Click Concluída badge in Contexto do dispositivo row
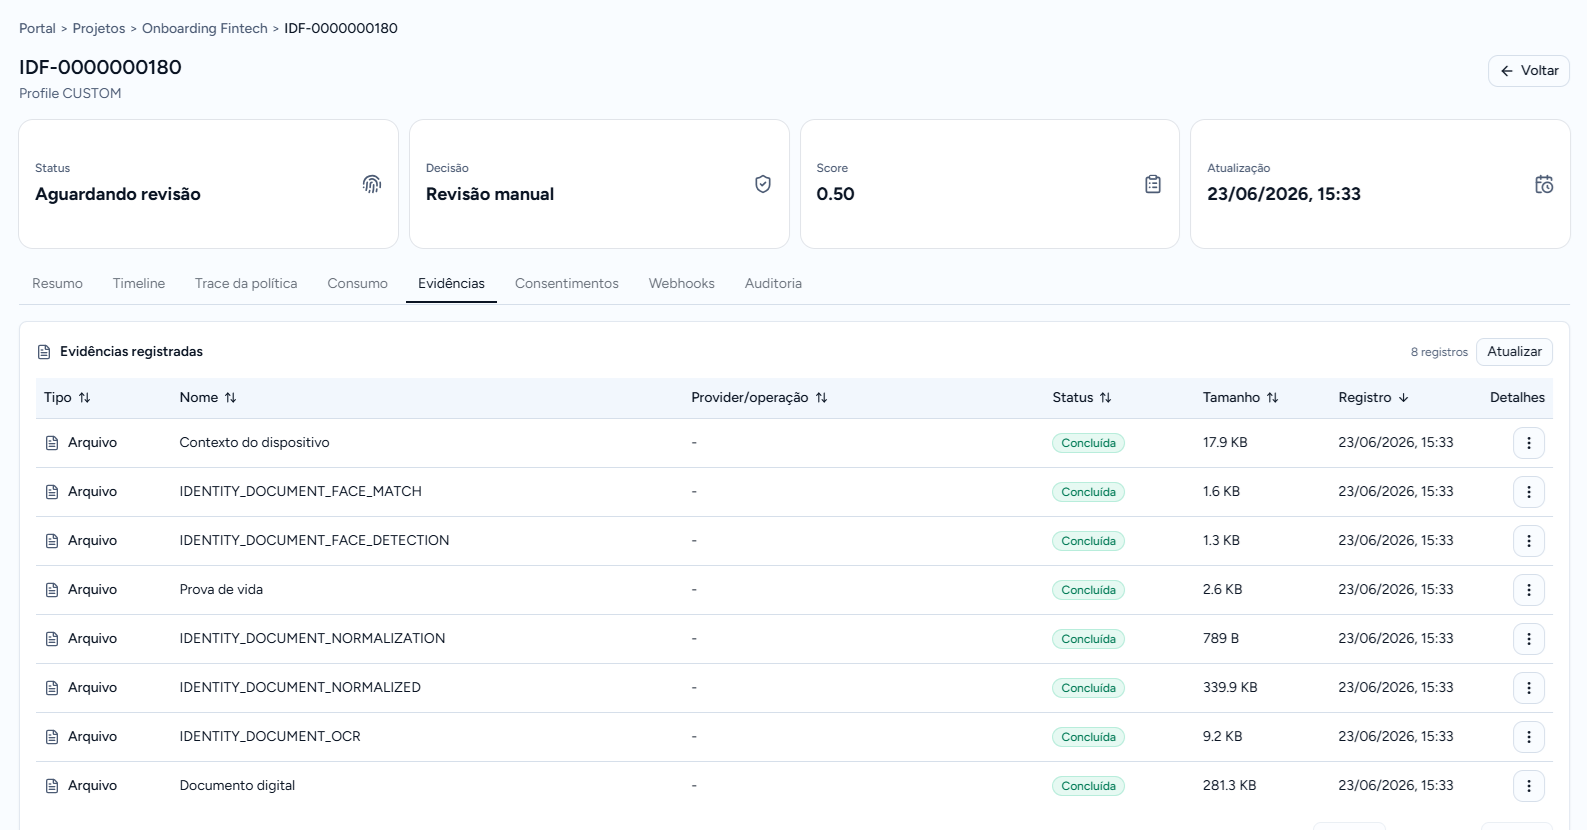The width and height of the screenshot is (1587, 830). click(1088, 443)
